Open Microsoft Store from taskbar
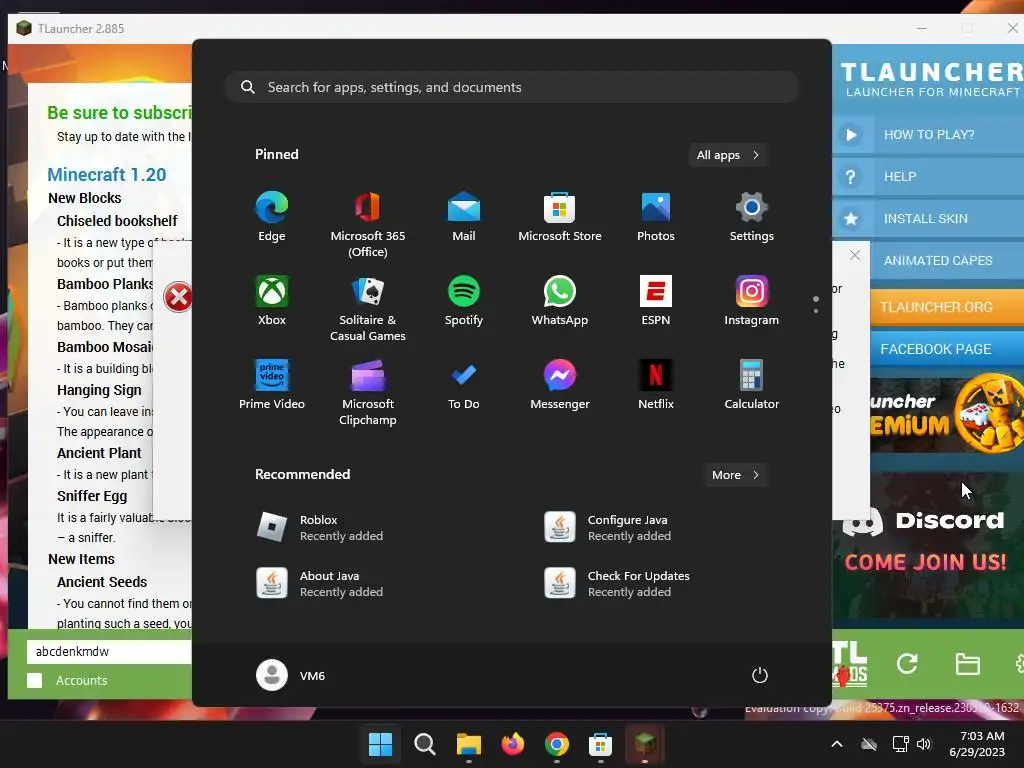Image resolution: width=1024 pixels, height=768 pixels. pos(600,744)
